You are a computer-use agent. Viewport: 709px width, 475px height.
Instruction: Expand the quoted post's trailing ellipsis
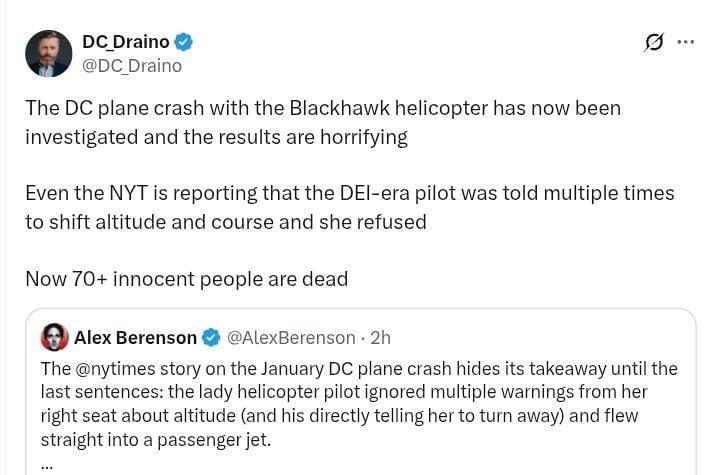click(47, 464)
